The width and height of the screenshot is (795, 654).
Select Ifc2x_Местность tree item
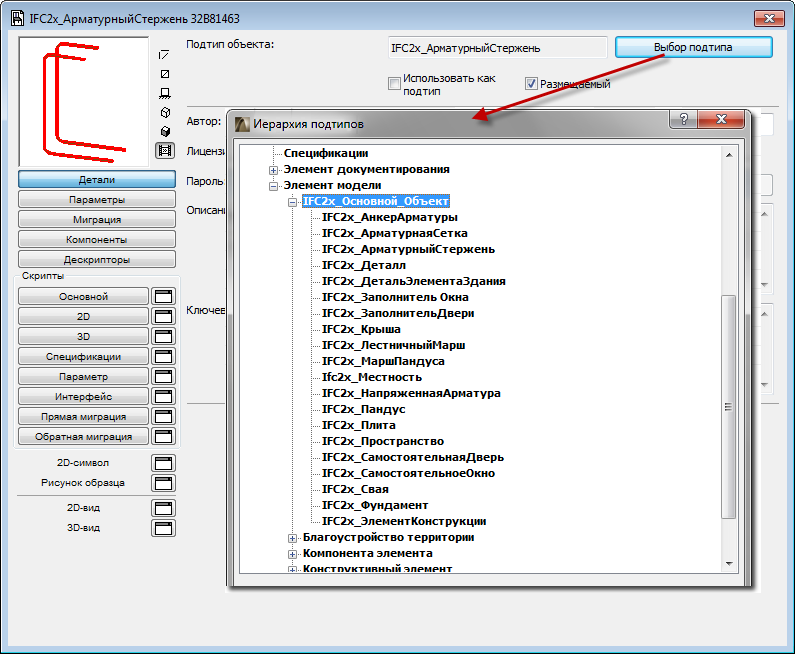[x=372, y=377]
